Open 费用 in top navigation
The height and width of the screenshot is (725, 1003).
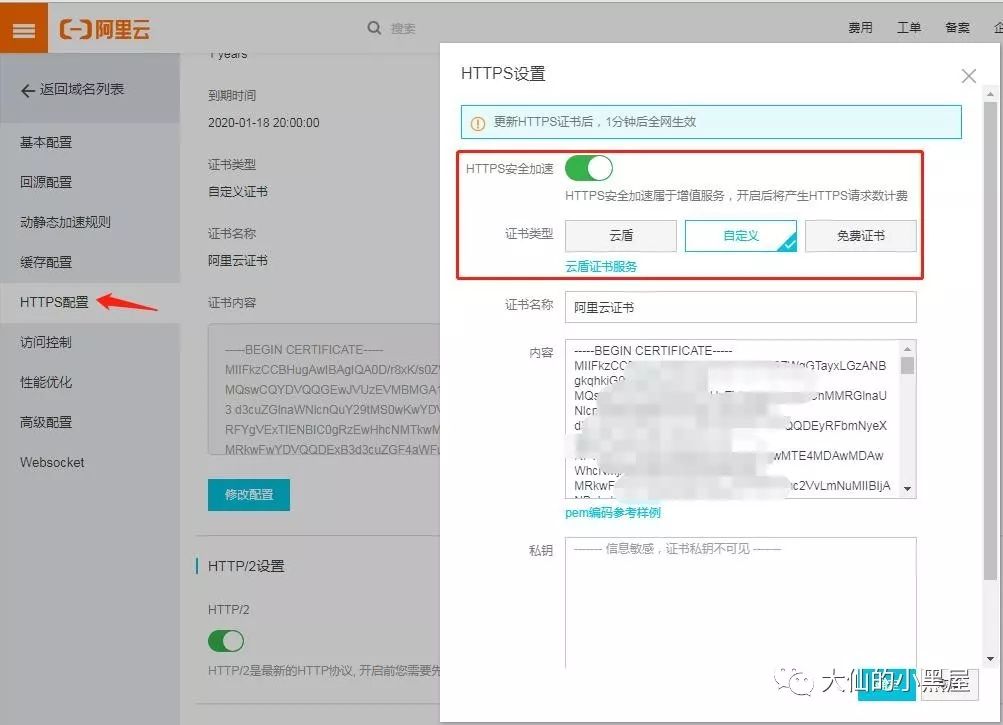coord(860,28)
